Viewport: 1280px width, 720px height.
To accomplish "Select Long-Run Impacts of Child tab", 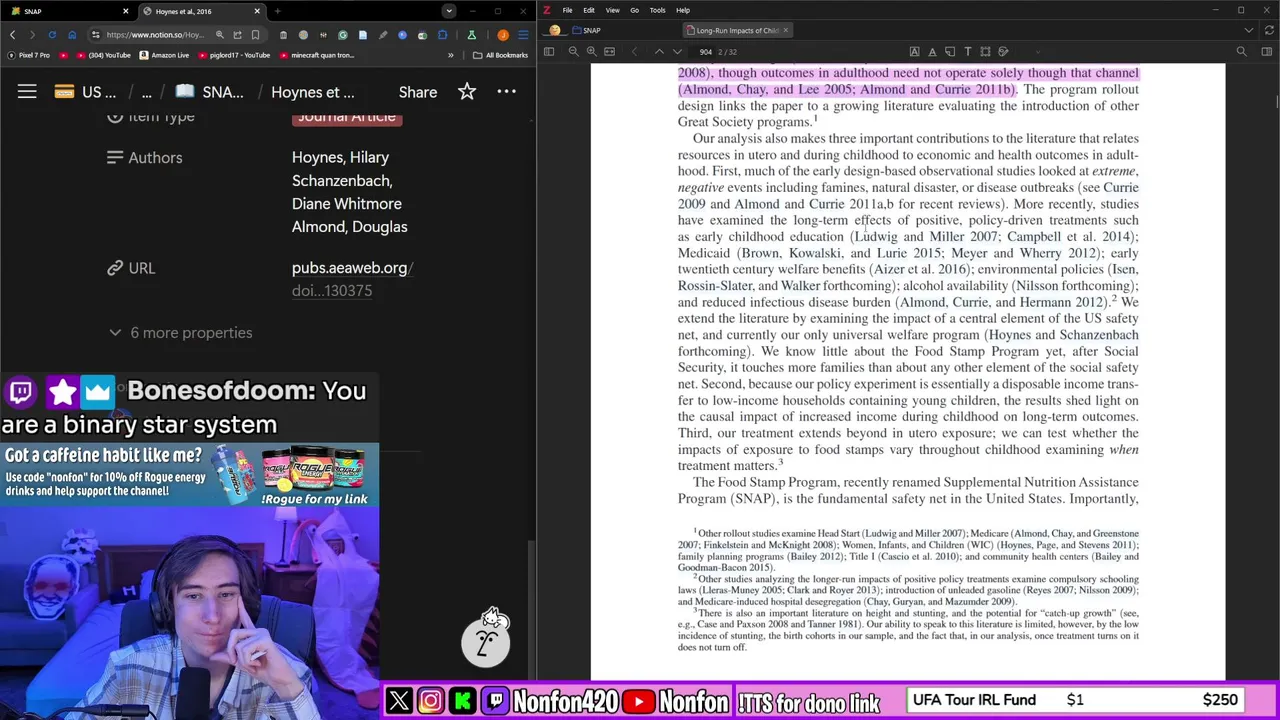I will click(737, 30).
